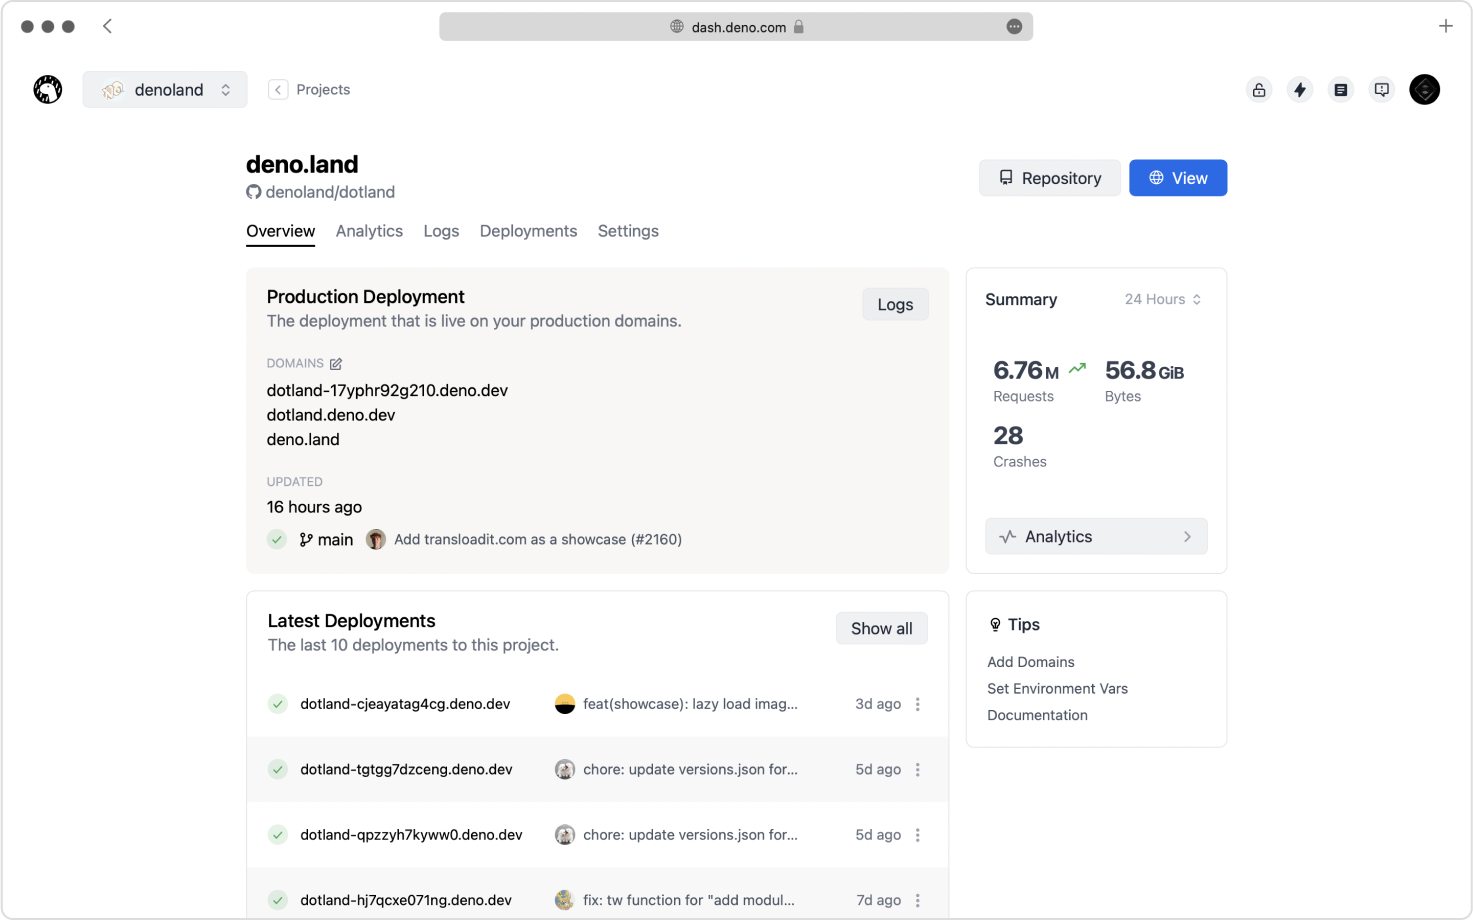Click the Repository button
This screenshot has height=921, width=1473.
pyautogui.click(x=1050, y=178)
